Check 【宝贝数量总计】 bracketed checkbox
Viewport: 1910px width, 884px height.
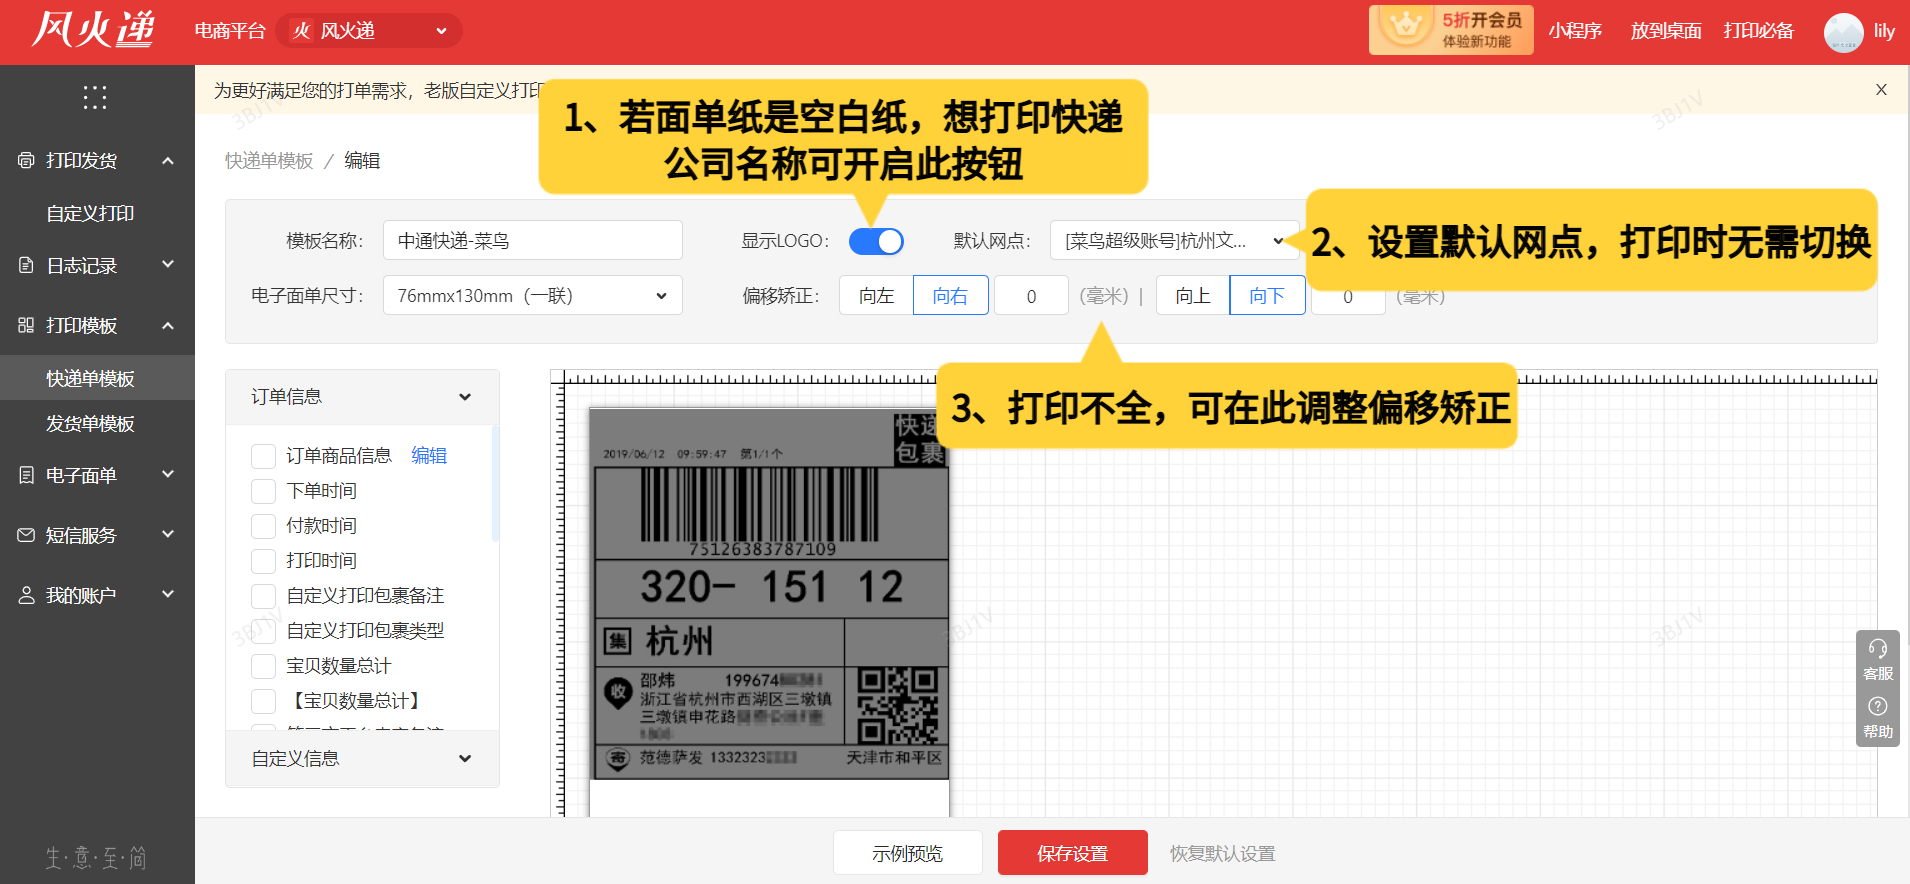click(264, 701)
